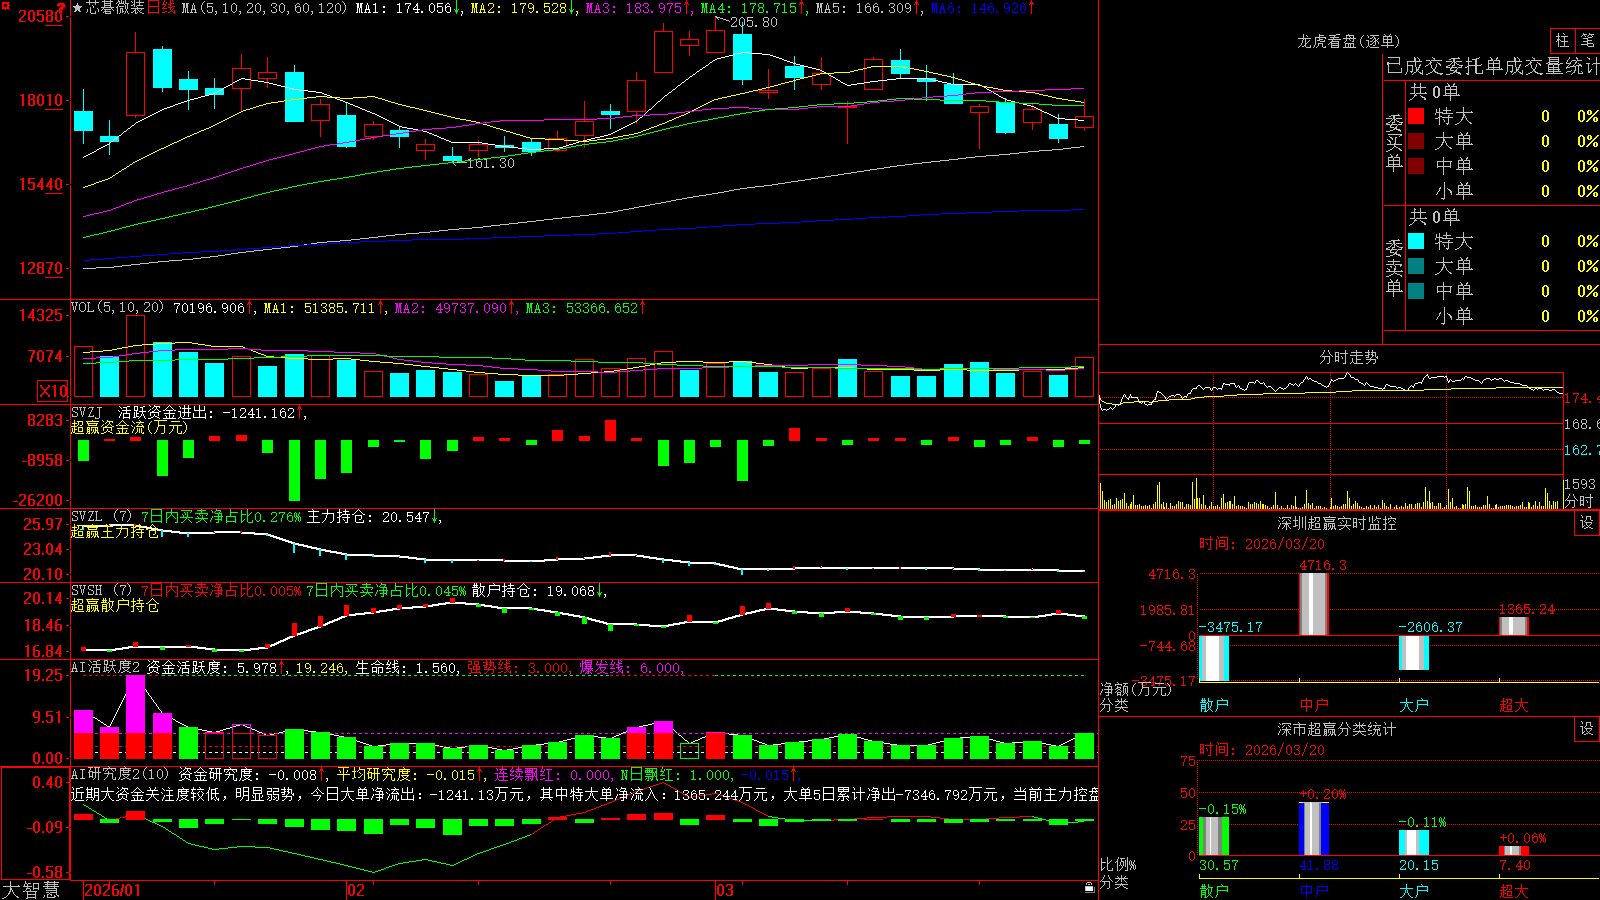Click the 超赢资金流(万元) label
Viewport: 1600px width, 900px height.
pyautogui.click(x=129, y=428)
